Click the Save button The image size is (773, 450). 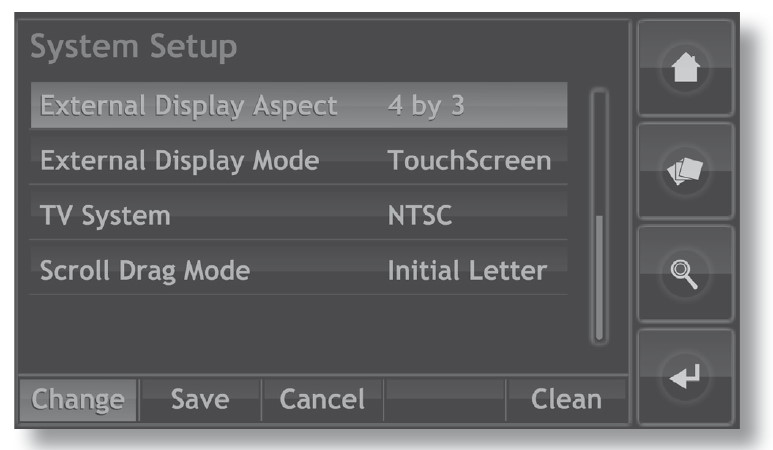point(200,400)
